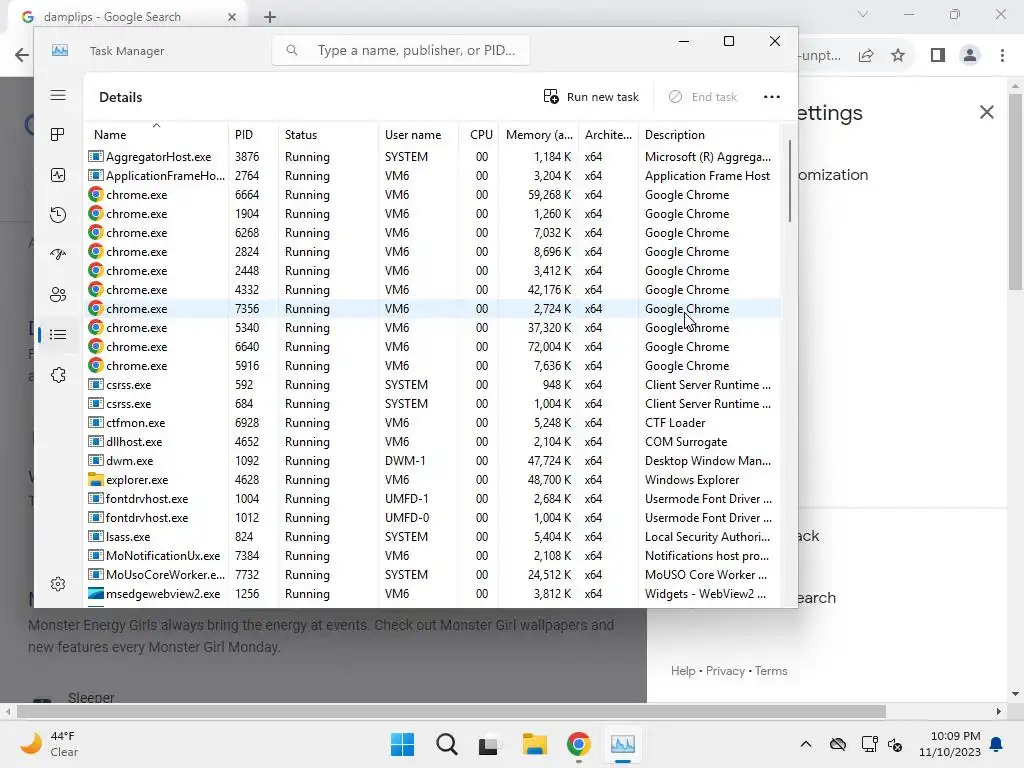This screenshot has width=1024, height=768.
Task: Click Windows Explorer description cell
Action: (692, 479)
